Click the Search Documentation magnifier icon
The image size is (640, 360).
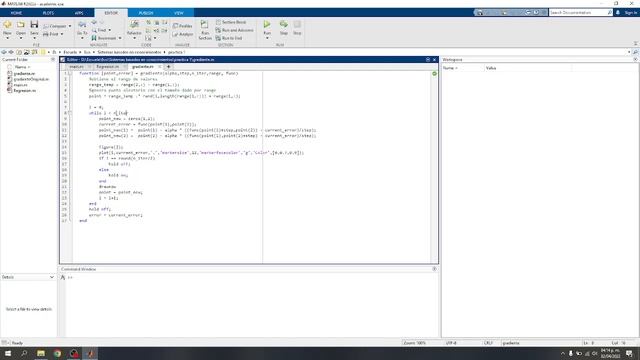tap(610, 13)
